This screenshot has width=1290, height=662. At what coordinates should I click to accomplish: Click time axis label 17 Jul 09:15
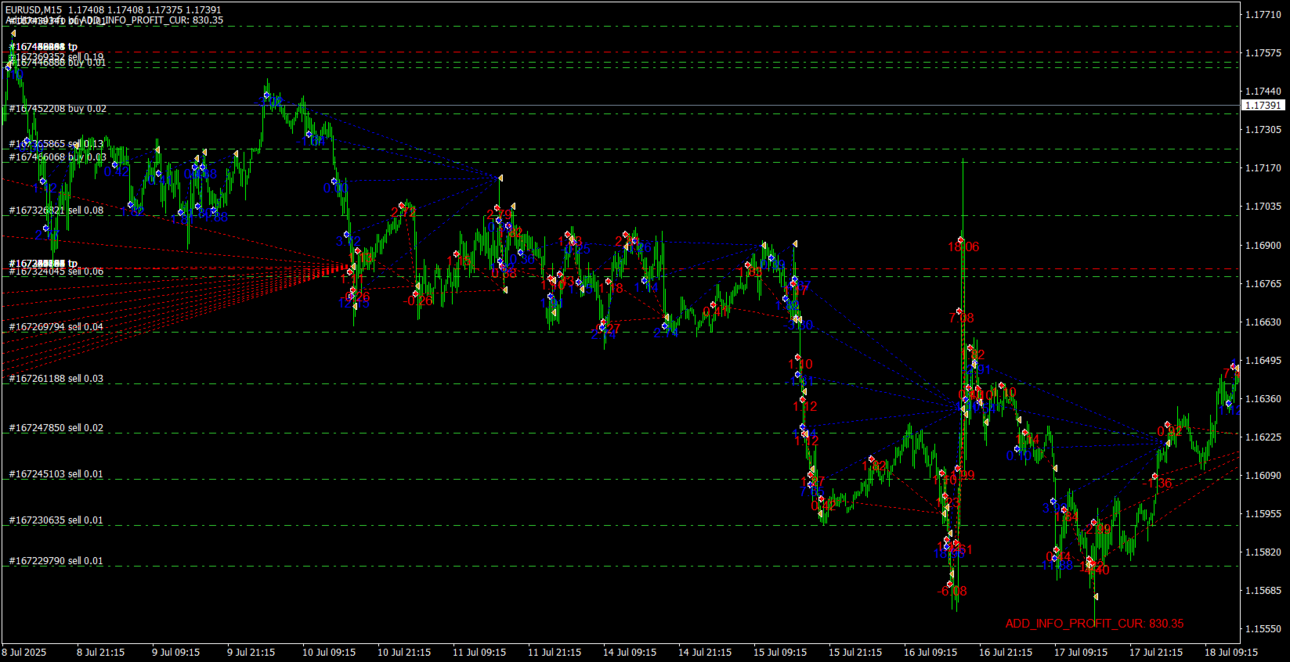(x=1081, y=652)
